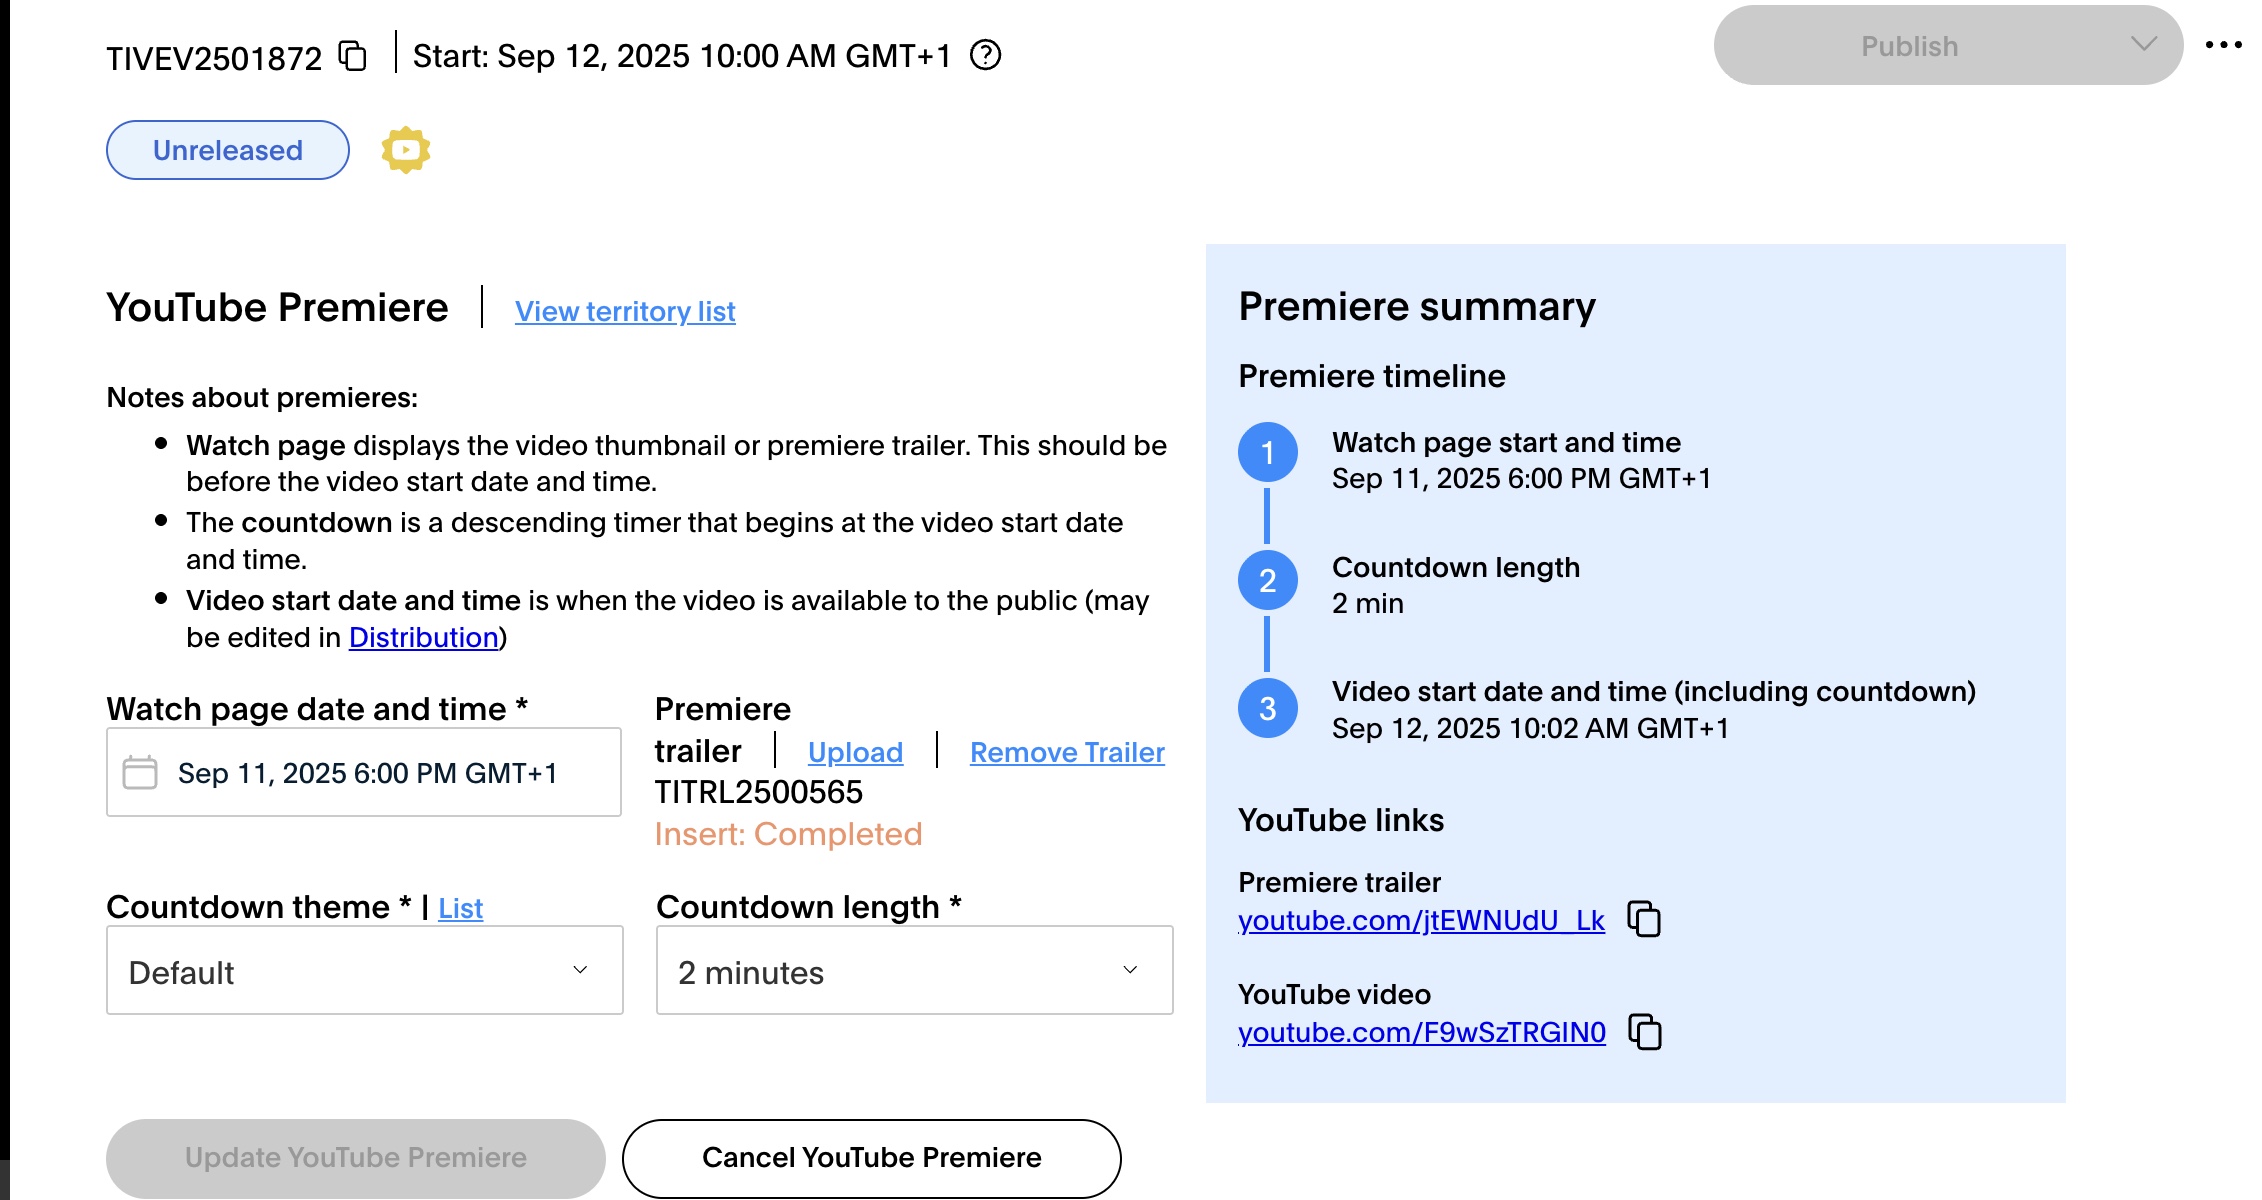Image resolution: width=2262 pixels, height=1200 pixels.
Task: Click the Remove Trailer link
Action: pos(1067,752)
